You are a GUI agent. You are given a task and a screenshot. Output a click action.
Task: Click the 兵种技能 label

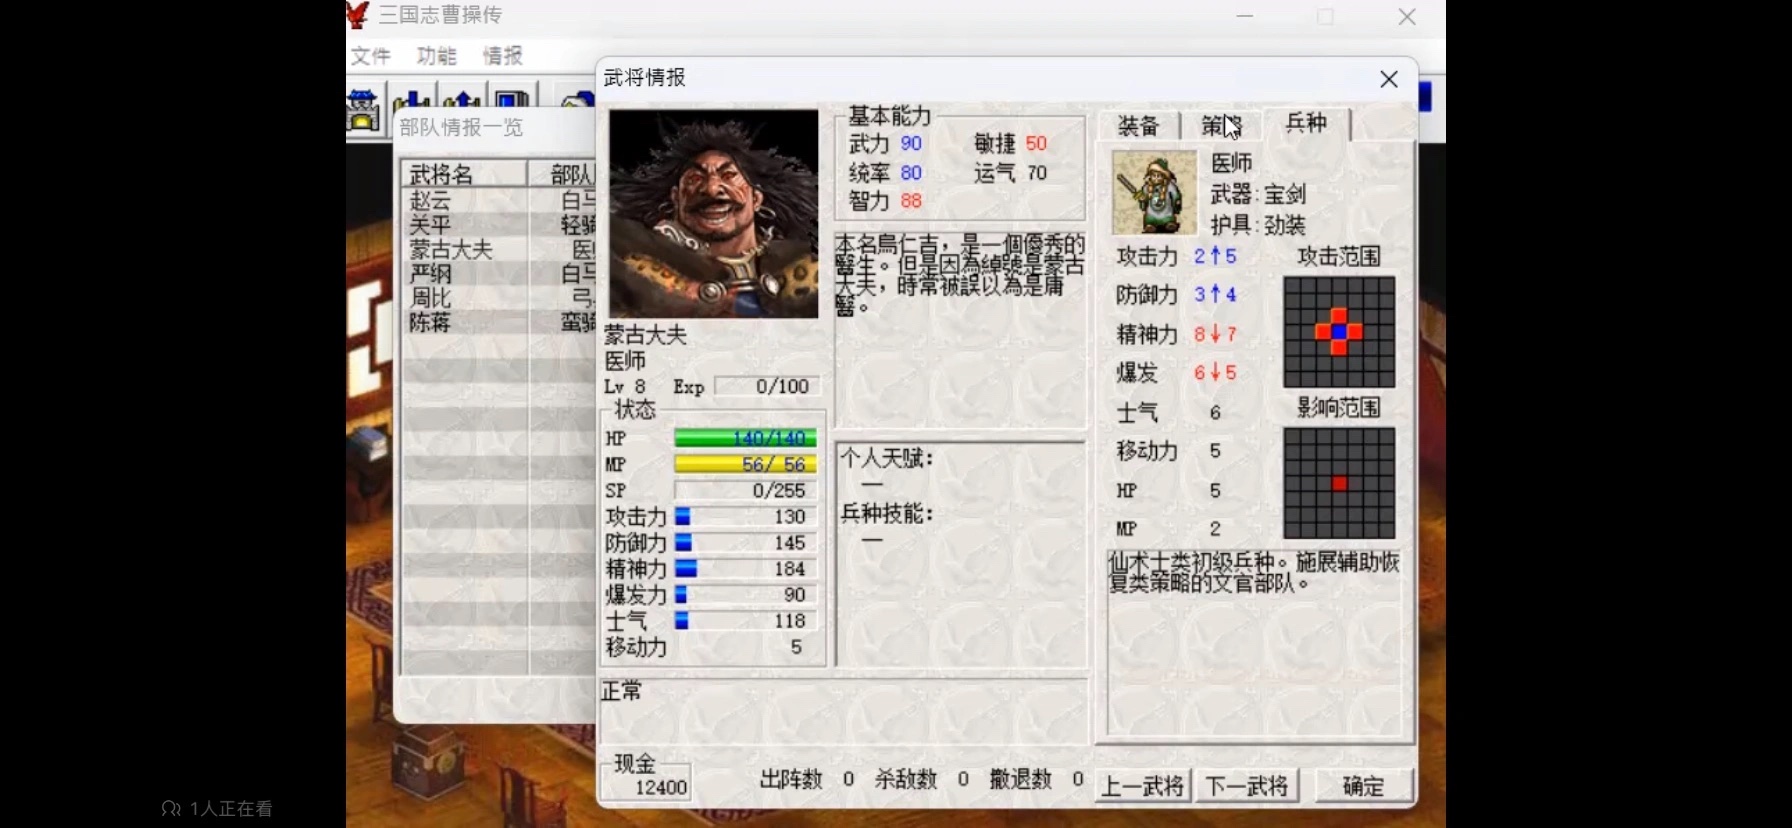(887, 513)
